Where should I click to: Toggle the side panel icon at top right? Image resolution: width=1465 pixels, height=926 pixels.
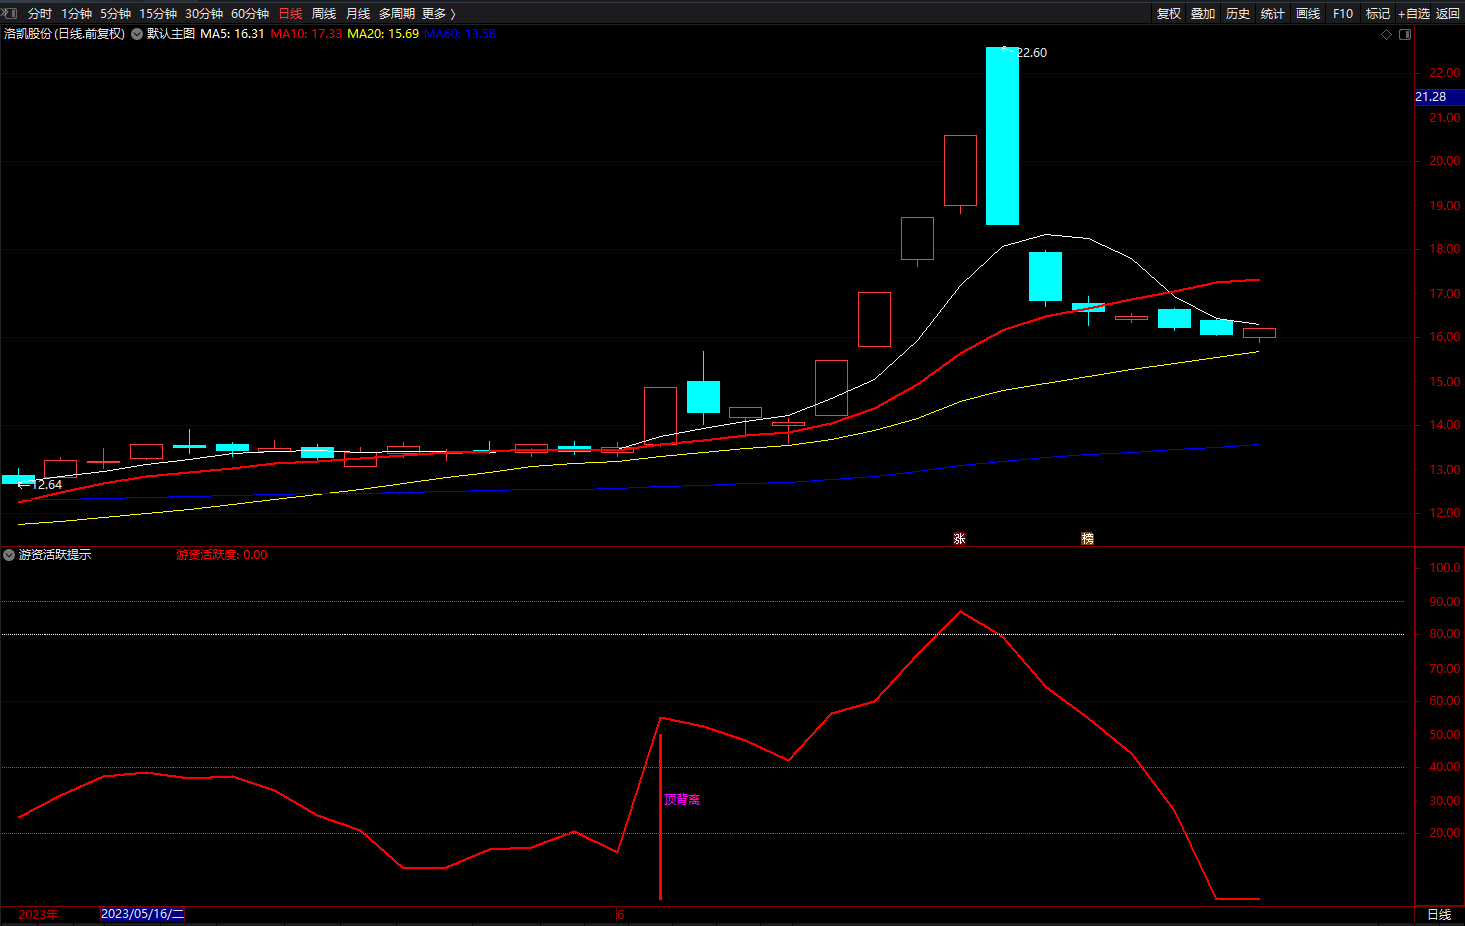pyautogui.click(x=1405, y=35)
